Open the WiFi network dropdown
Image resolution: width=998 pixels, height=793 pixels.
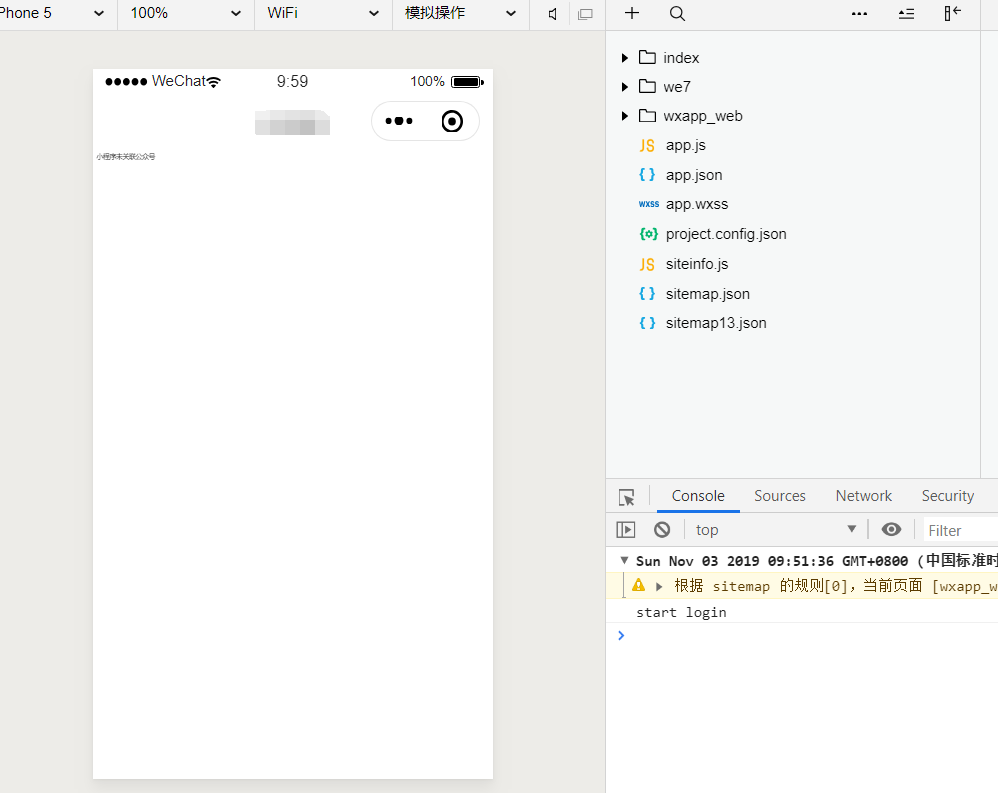pos(323,14)
